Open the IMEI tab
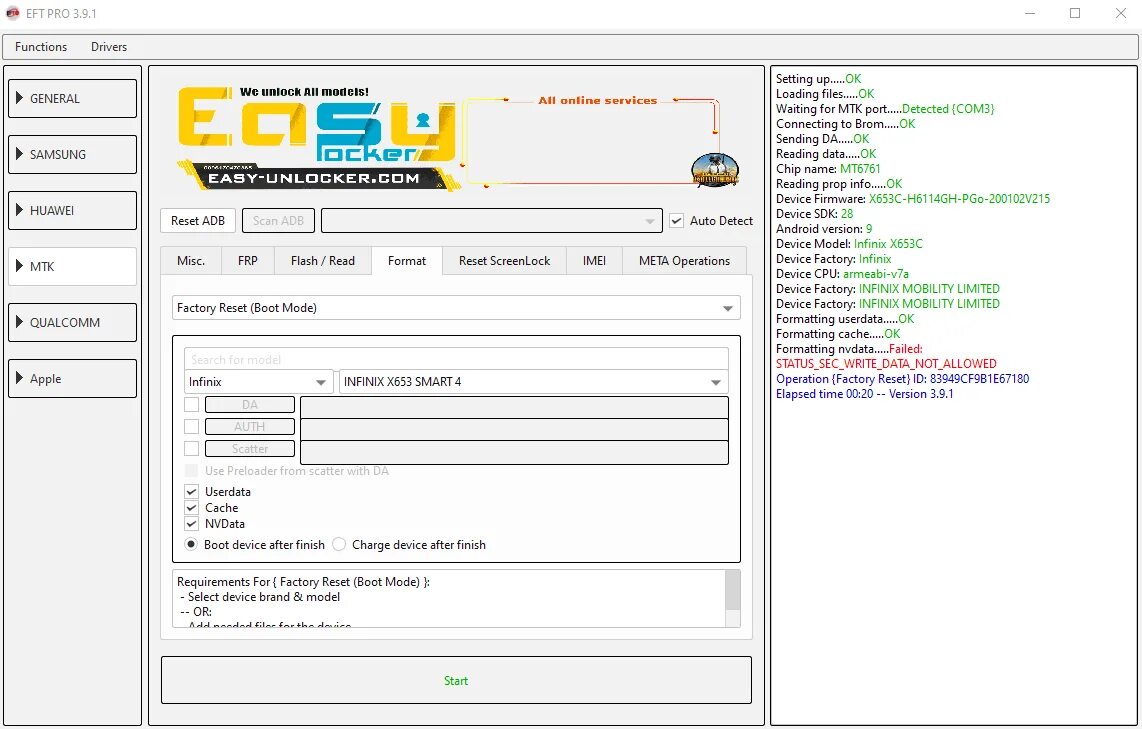 tap(594, 261)
